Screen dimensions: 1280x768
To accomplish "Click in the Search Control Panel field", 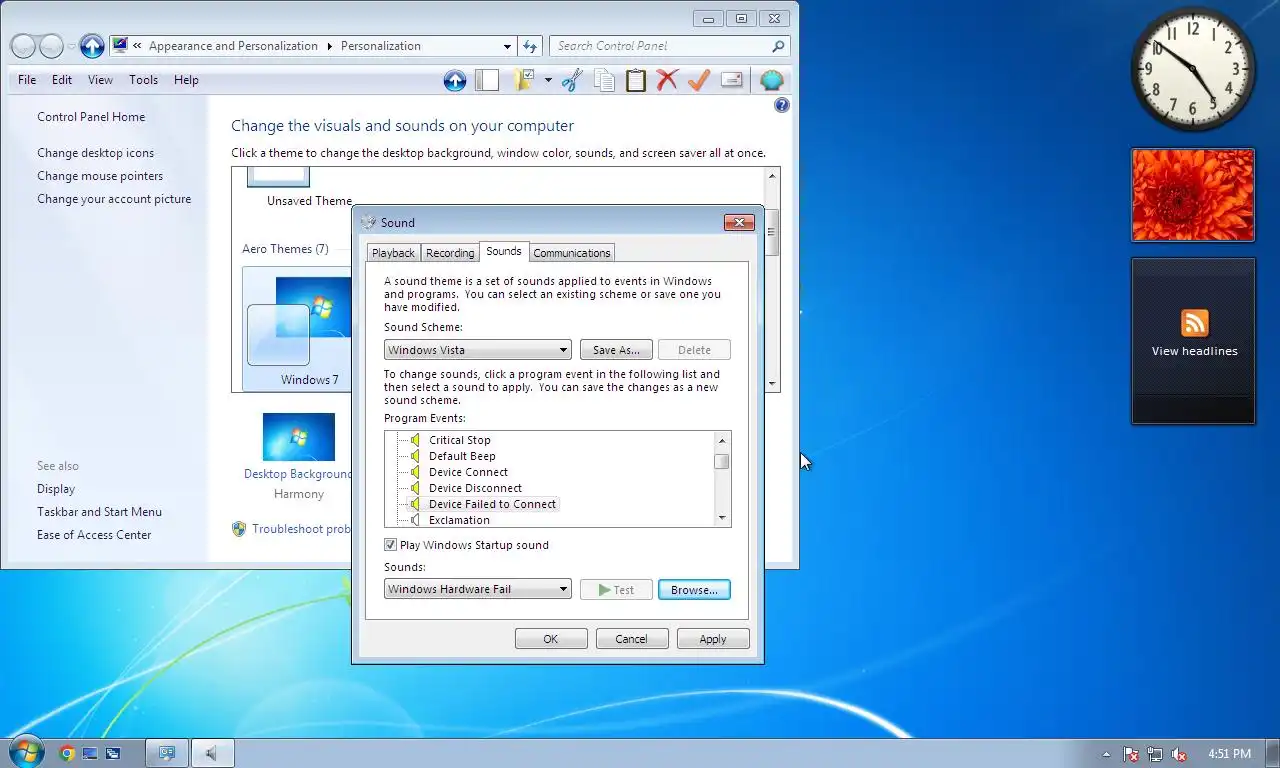I will tap(660, 46).
